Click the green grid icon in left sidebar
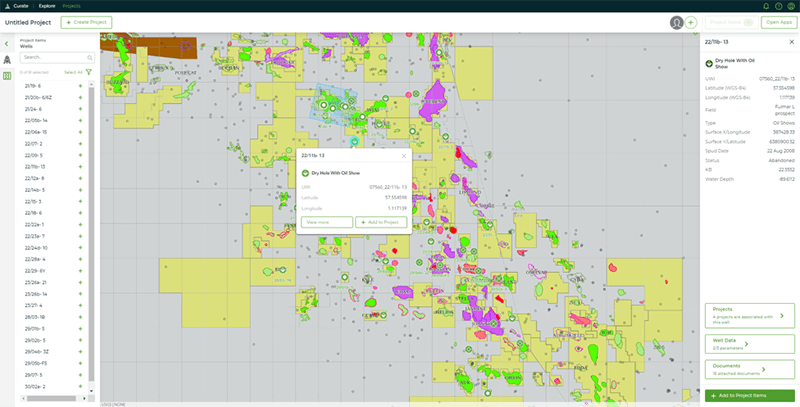Screen dimensions: 800x407 (7, 76)
